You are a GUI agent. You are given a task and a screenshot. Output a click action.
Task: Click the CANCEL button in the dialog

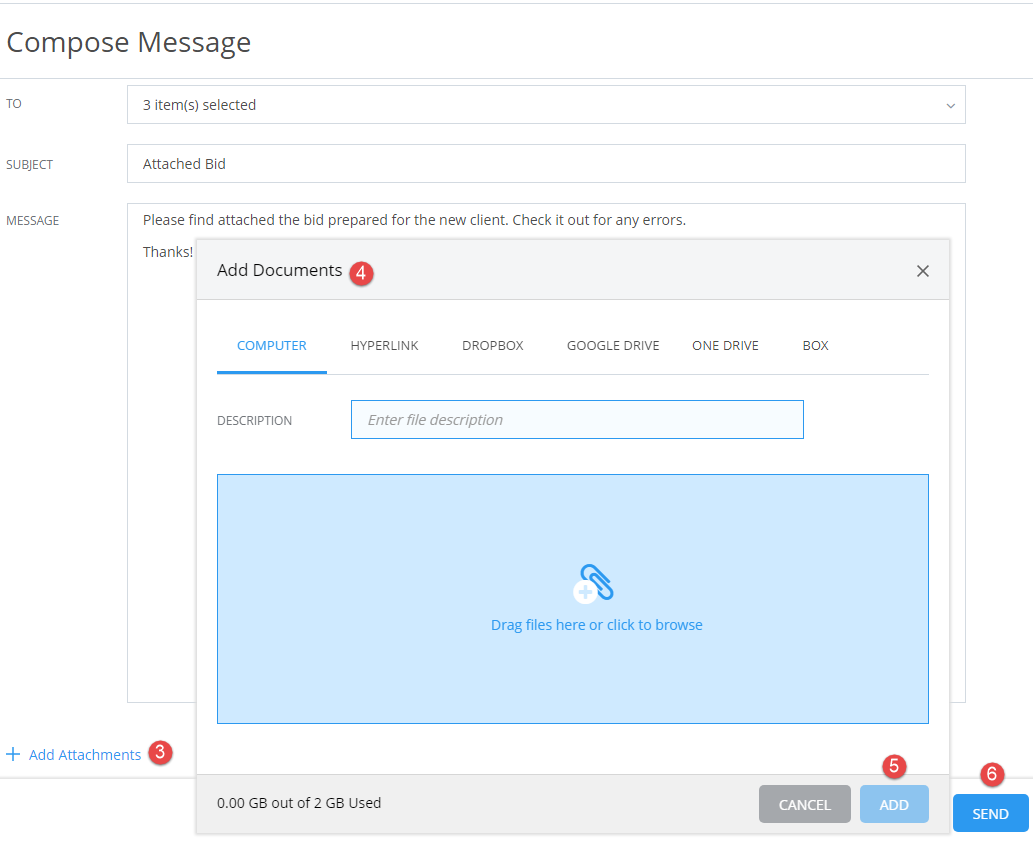coord(804,804)
